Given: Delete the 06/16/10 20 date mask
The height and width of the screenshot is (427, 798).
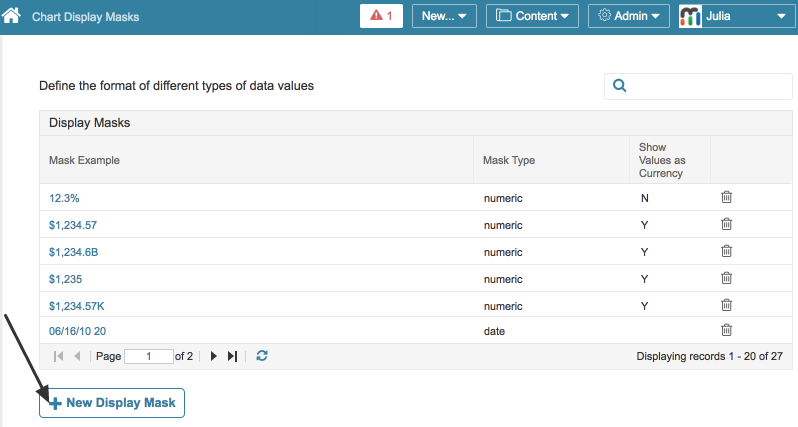Looking at the screenshot, I should pos(727,330).
